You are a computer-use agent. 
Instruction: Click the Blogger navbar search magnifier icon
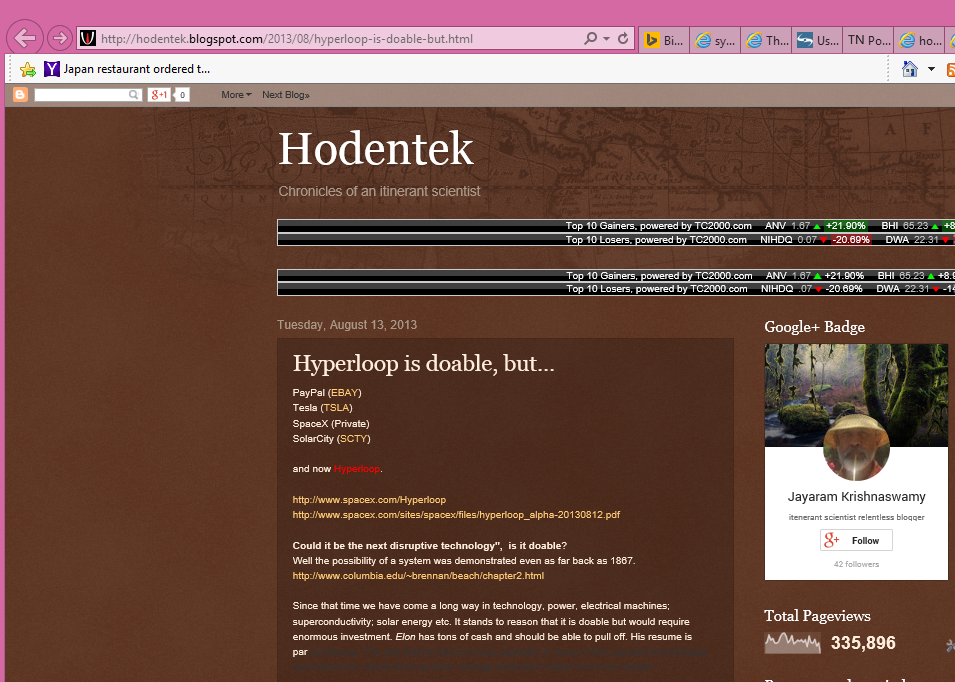(134, 94)
